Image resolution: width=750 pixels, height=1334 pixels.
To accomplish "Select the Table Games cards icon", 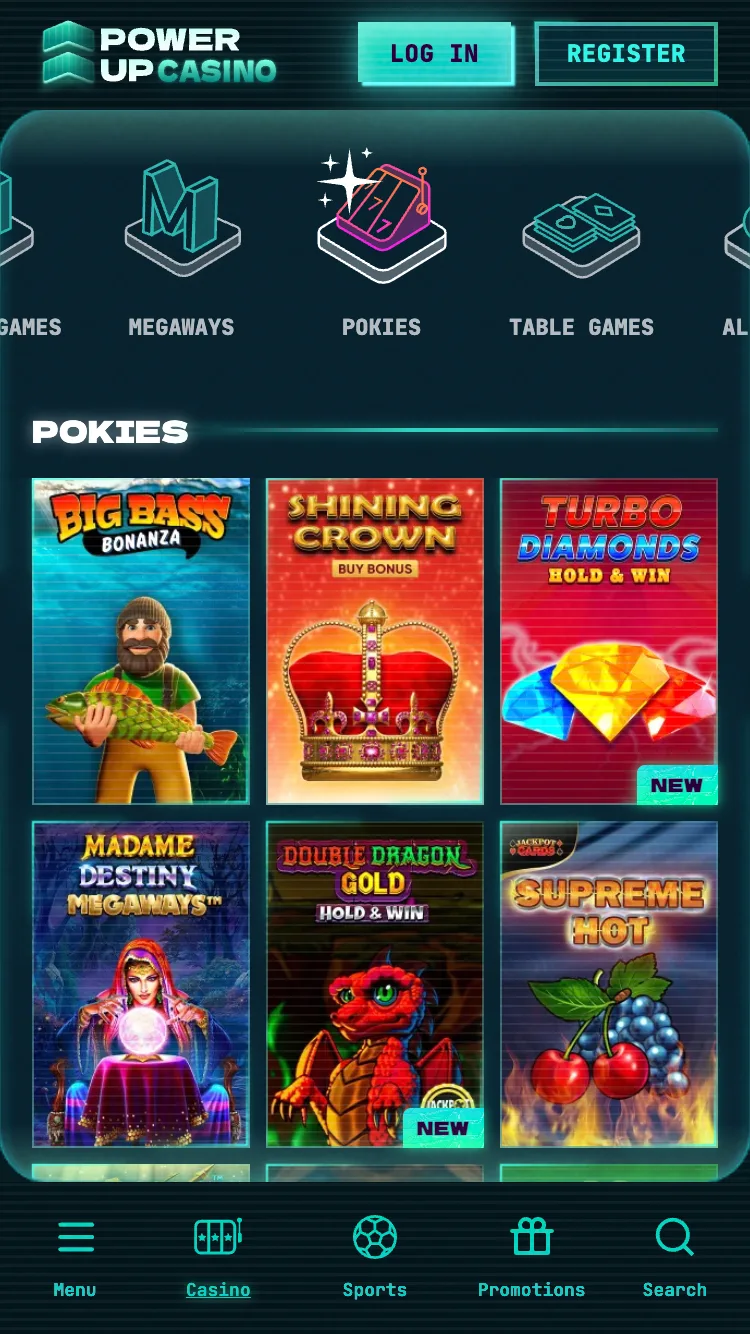I will pyautogui.click(x=582, y=234).
